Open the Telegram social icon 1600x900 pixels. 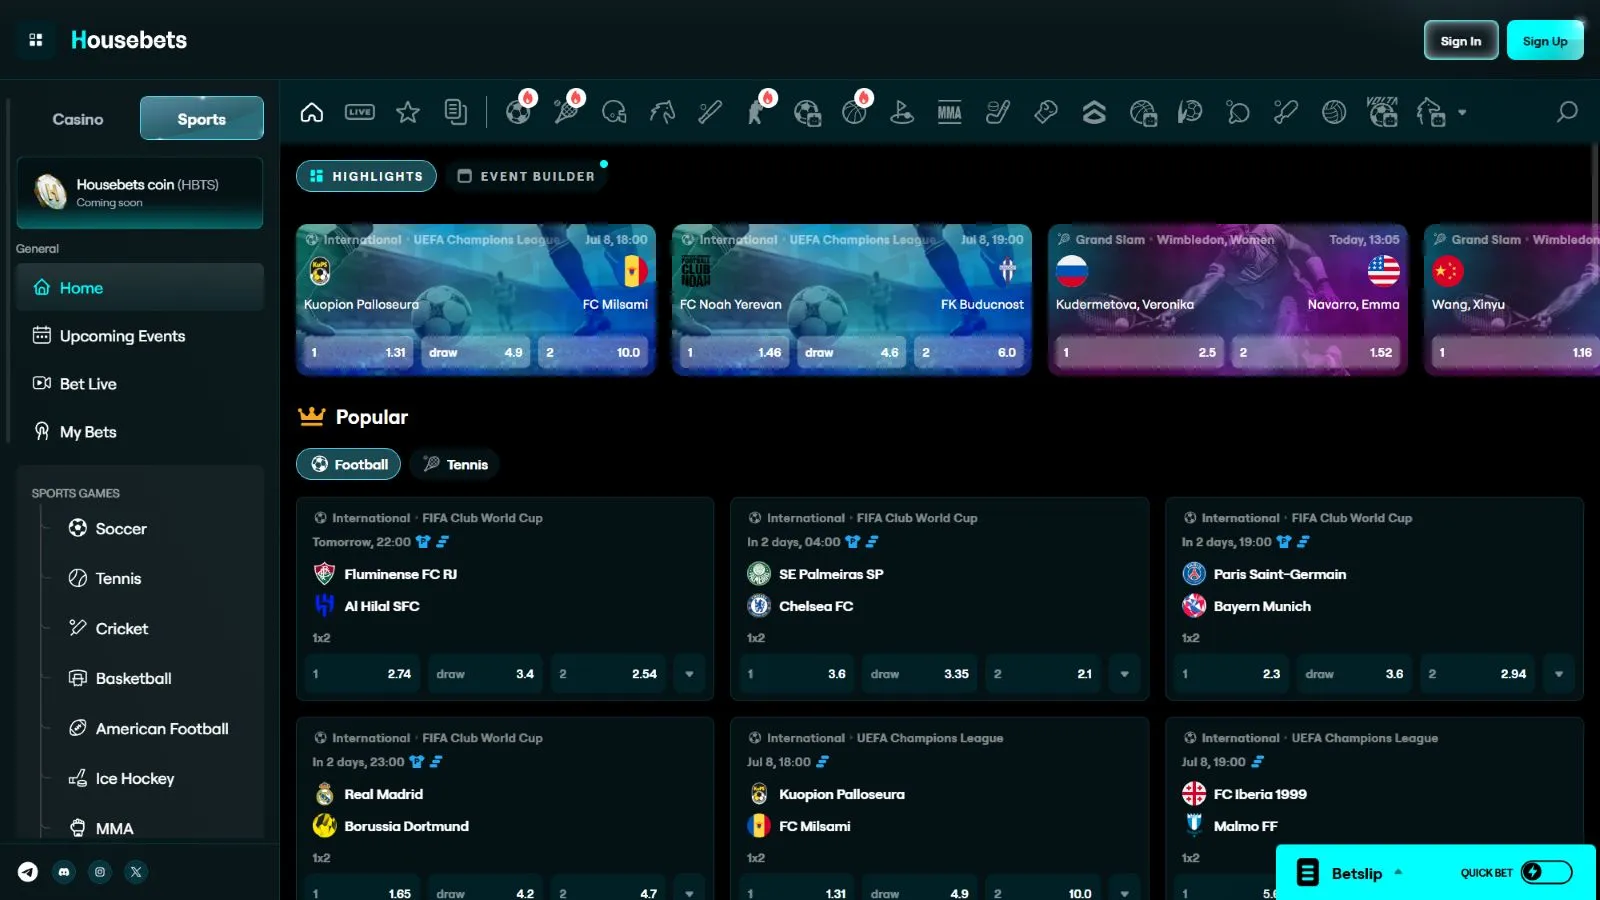(28, 872)
